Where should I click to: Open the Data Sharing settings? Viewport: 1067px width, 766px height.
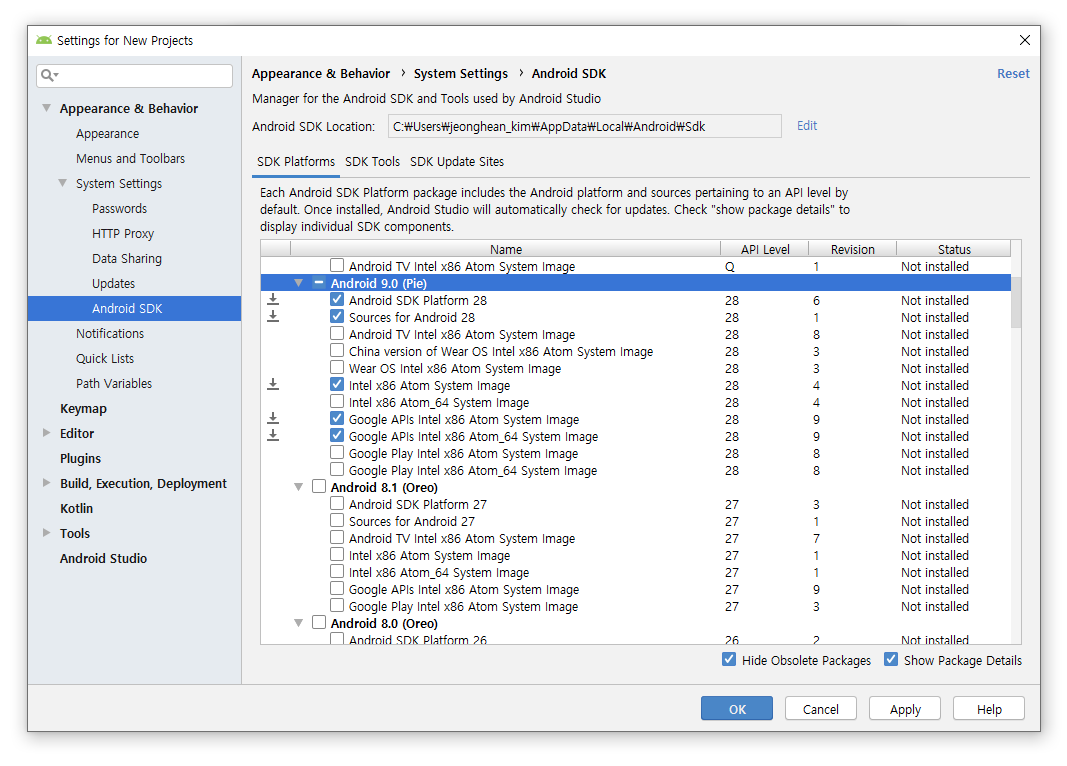click(x=127, y=259)
